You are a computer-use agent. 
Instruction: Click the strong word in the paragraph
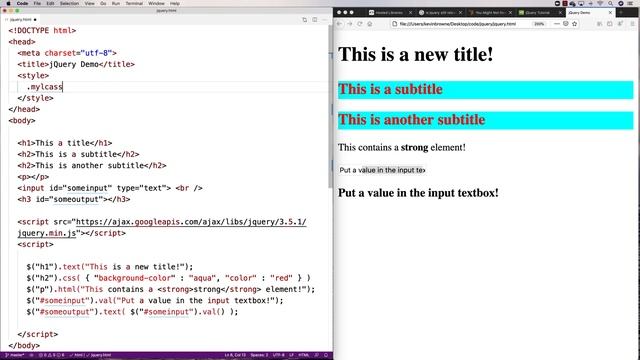pyautogui.click(x=414, y=147)
